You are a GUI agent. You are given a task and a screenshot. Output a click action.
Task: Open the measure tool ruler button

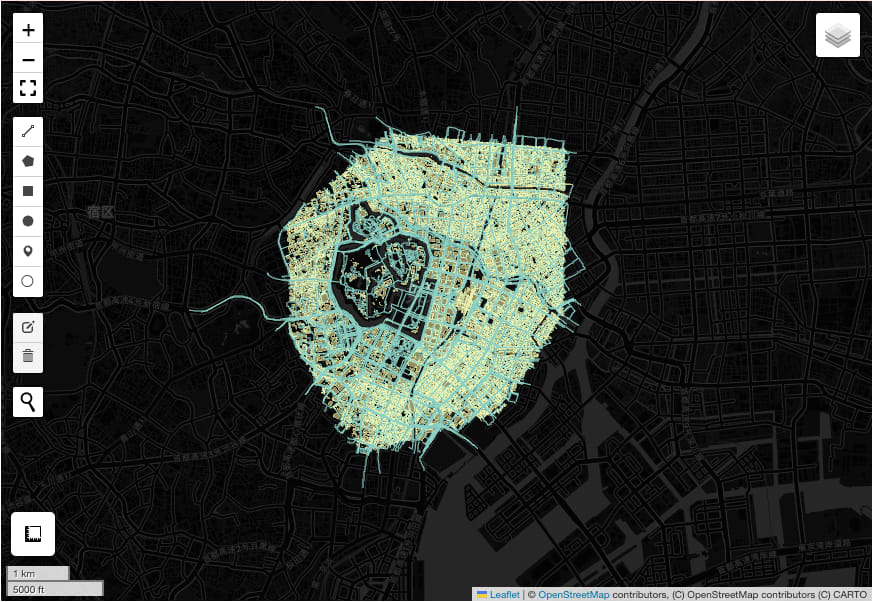click(x=33, y=534)
